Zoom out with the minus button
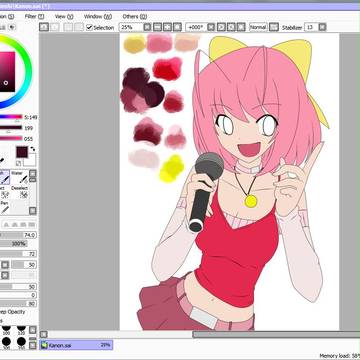The image size is (360, 360). [x=158, y=27]
